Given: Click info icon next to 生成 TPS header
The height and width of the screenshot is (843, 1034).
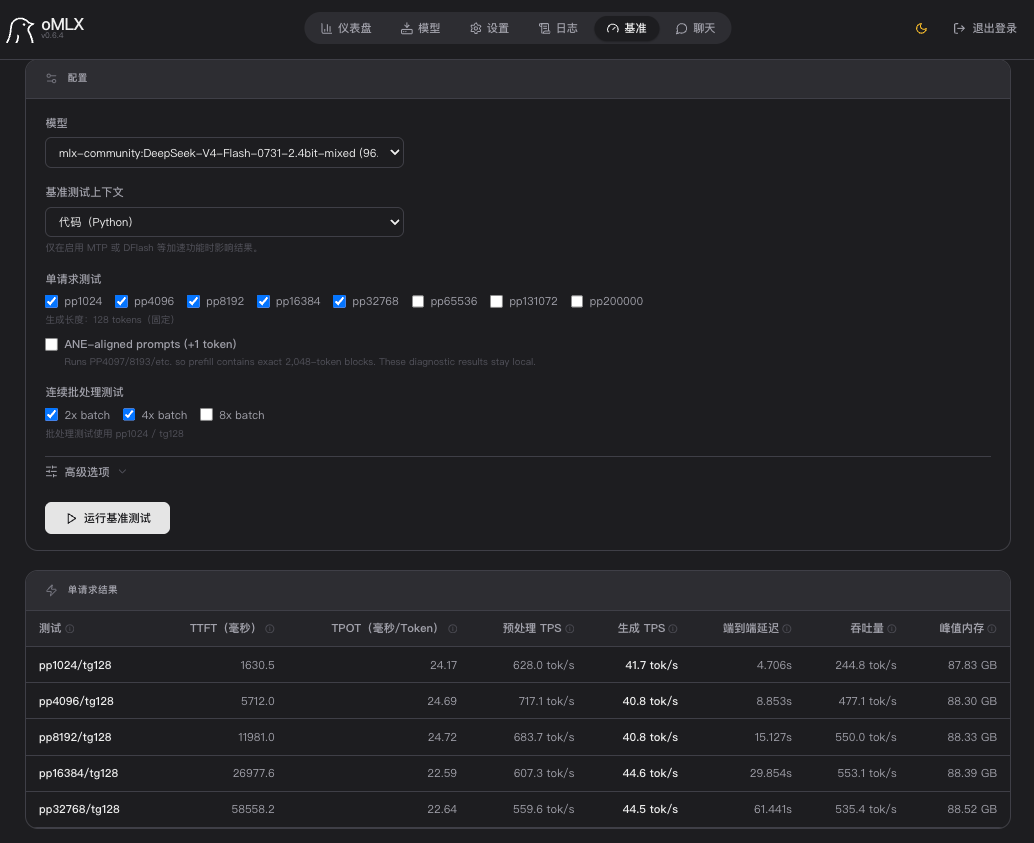Looking at the screenshot, I should coord(673,629).
